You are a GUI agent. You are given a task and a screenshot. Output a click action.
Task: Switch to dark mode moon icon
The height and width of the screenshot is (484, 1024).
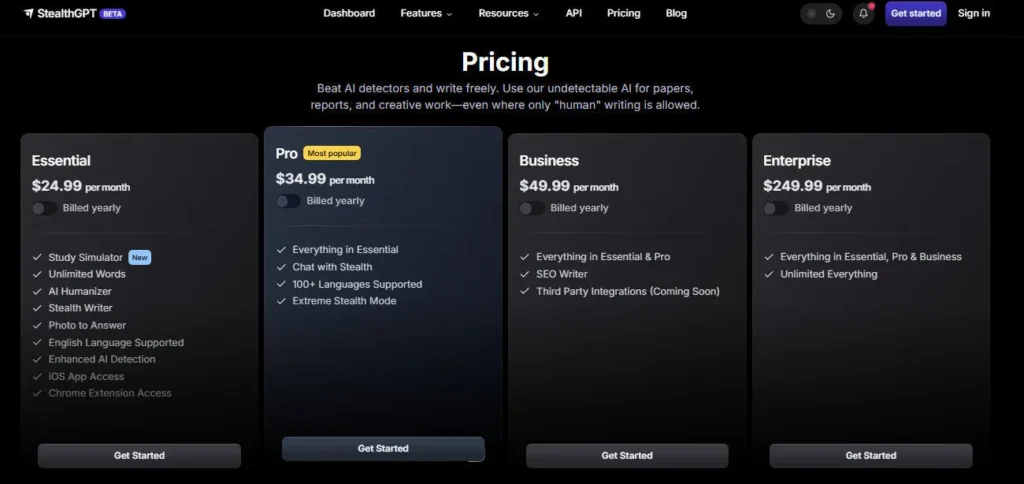831,14
